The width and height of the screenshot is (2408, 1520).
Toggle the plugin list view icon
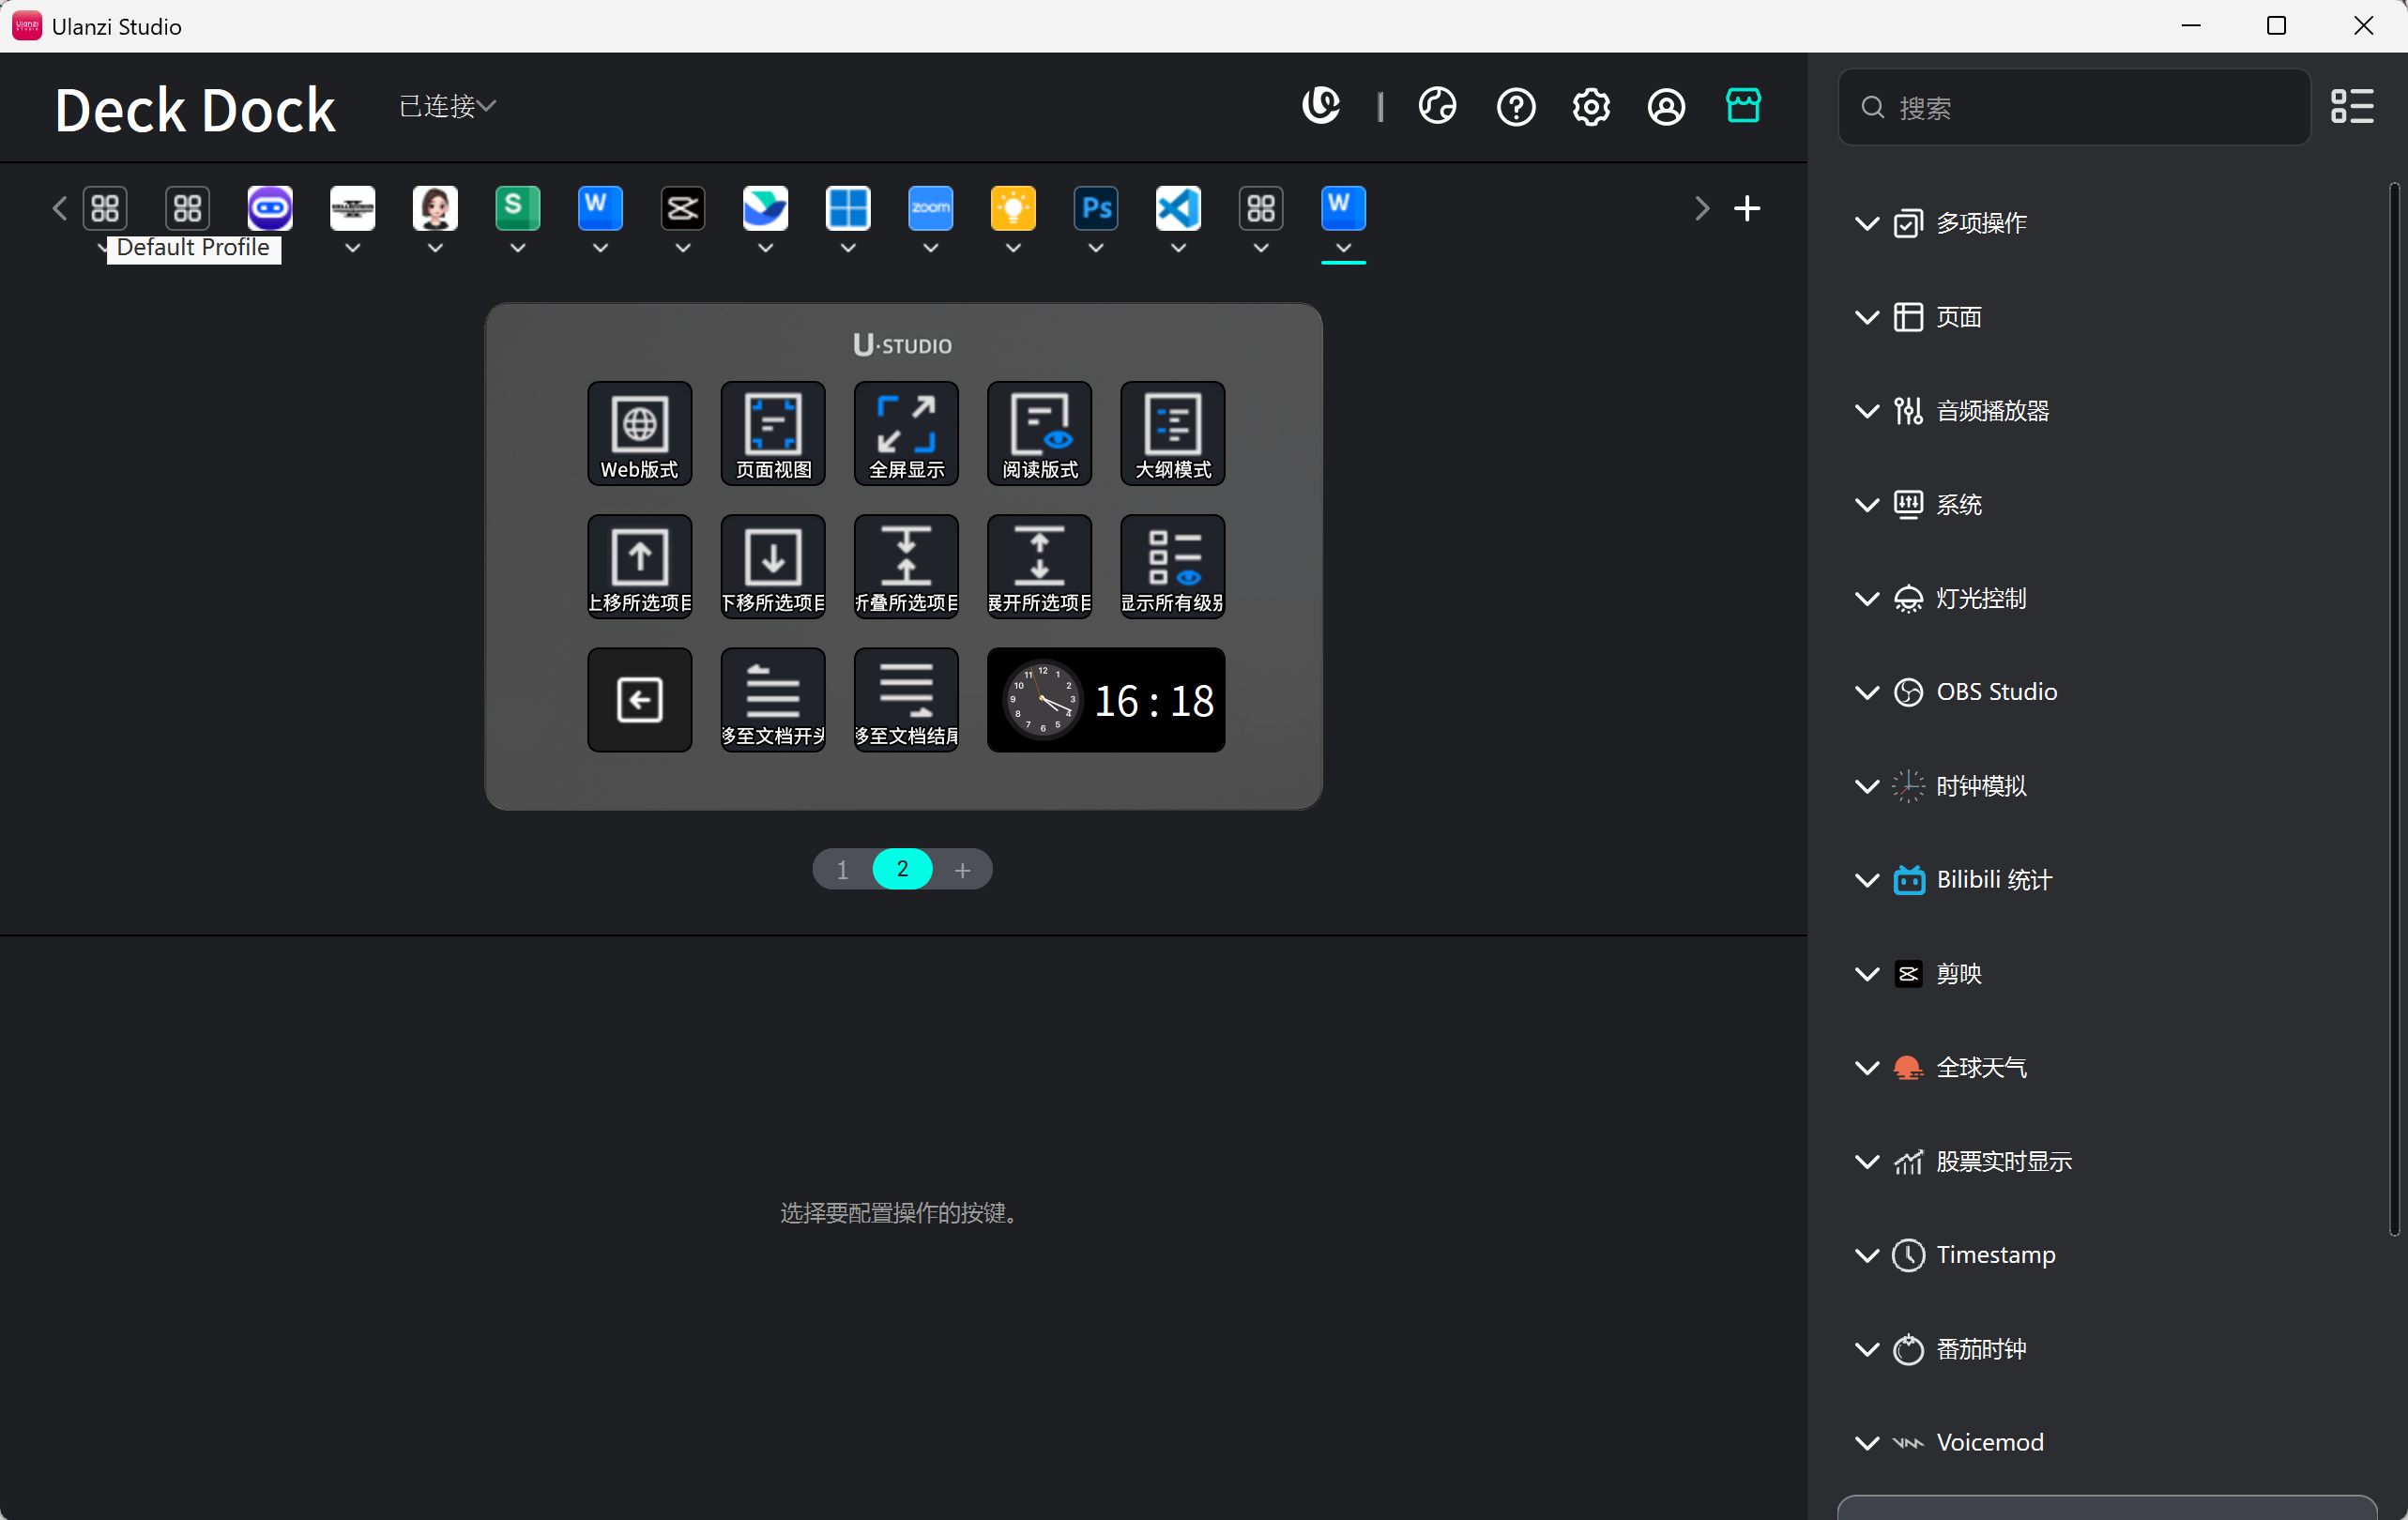[2351, 106]
